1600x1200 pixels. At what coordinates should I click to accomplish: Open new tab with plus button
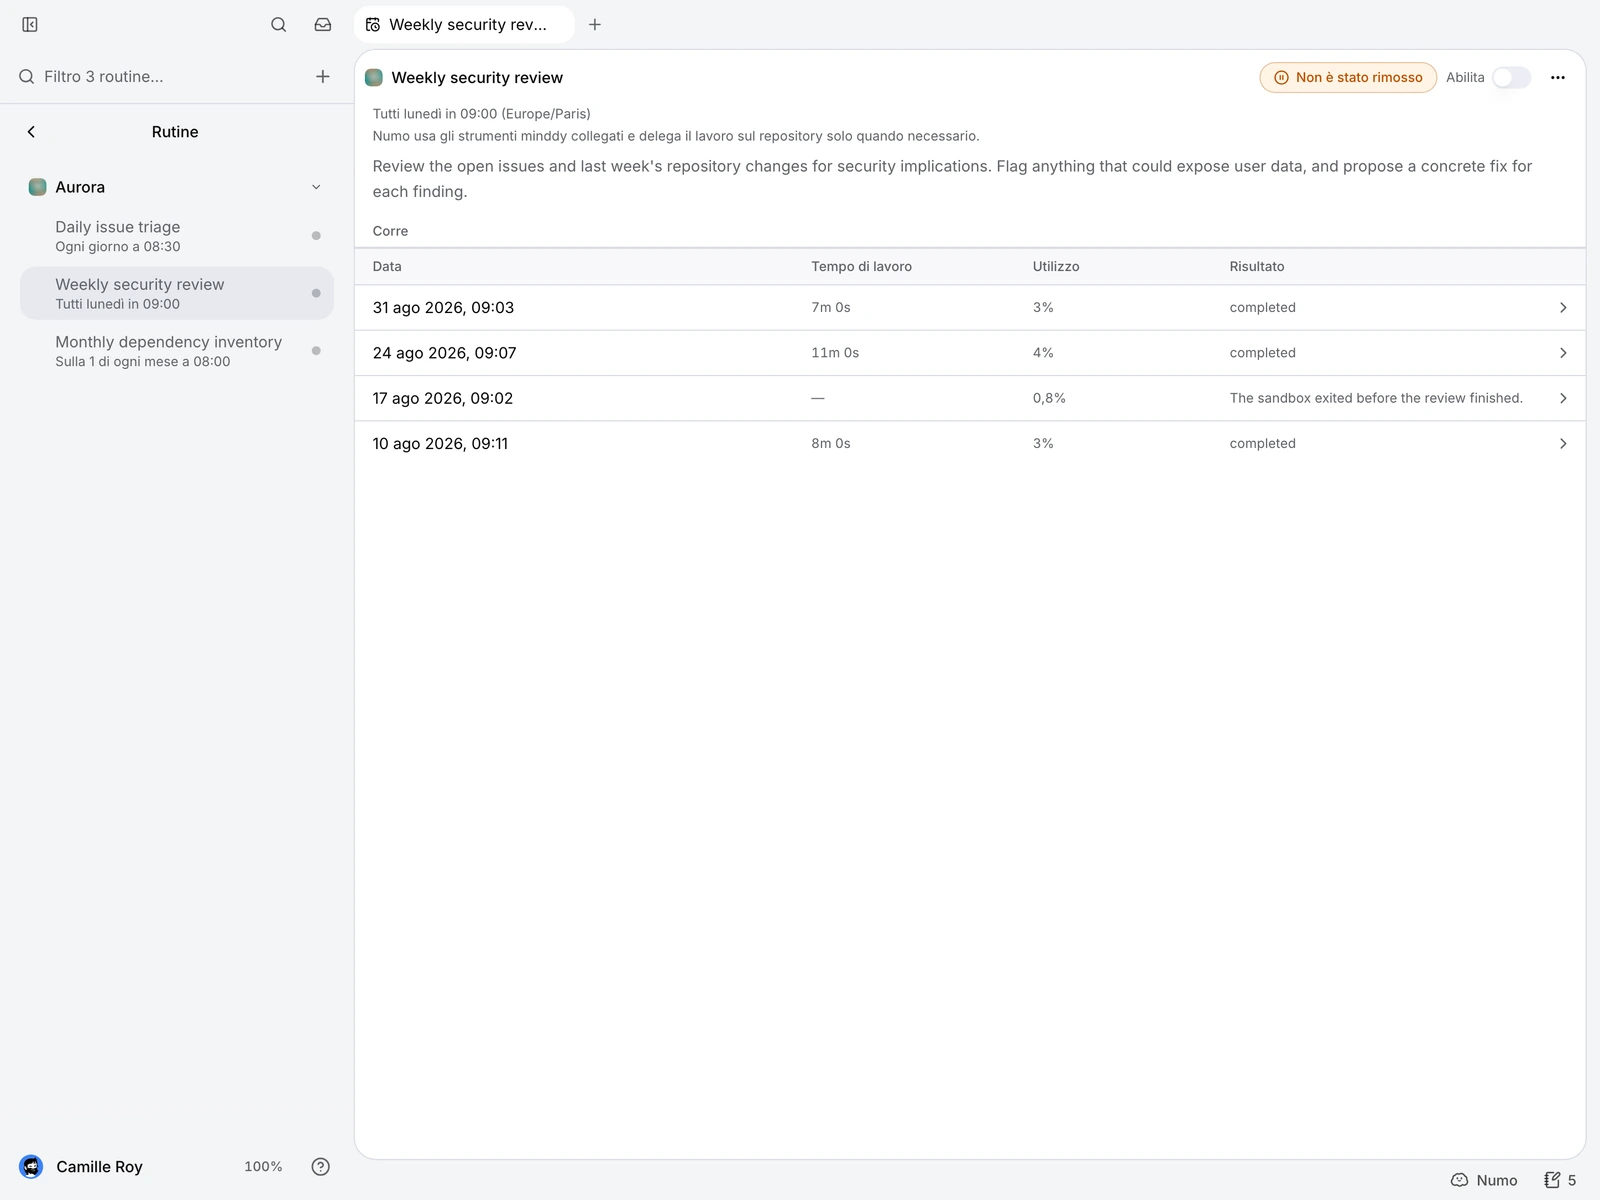595,24
